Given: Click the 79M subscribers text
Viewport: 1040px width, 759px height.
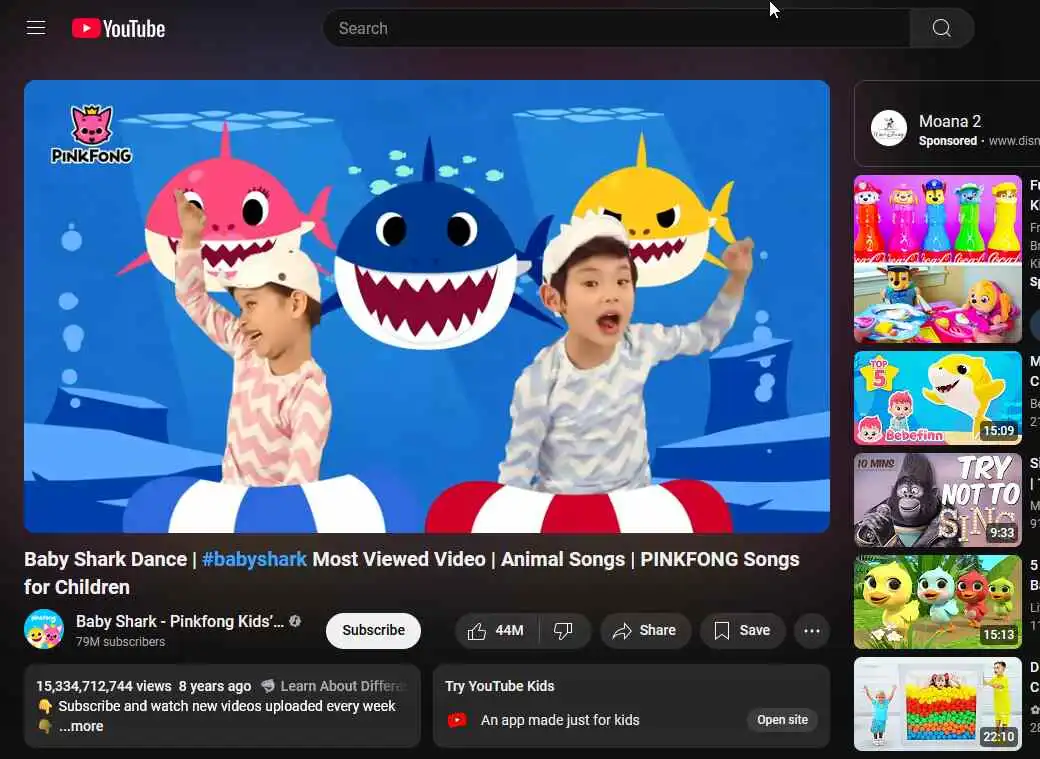Looking at the screenshot, I should (x=120, y=642).
